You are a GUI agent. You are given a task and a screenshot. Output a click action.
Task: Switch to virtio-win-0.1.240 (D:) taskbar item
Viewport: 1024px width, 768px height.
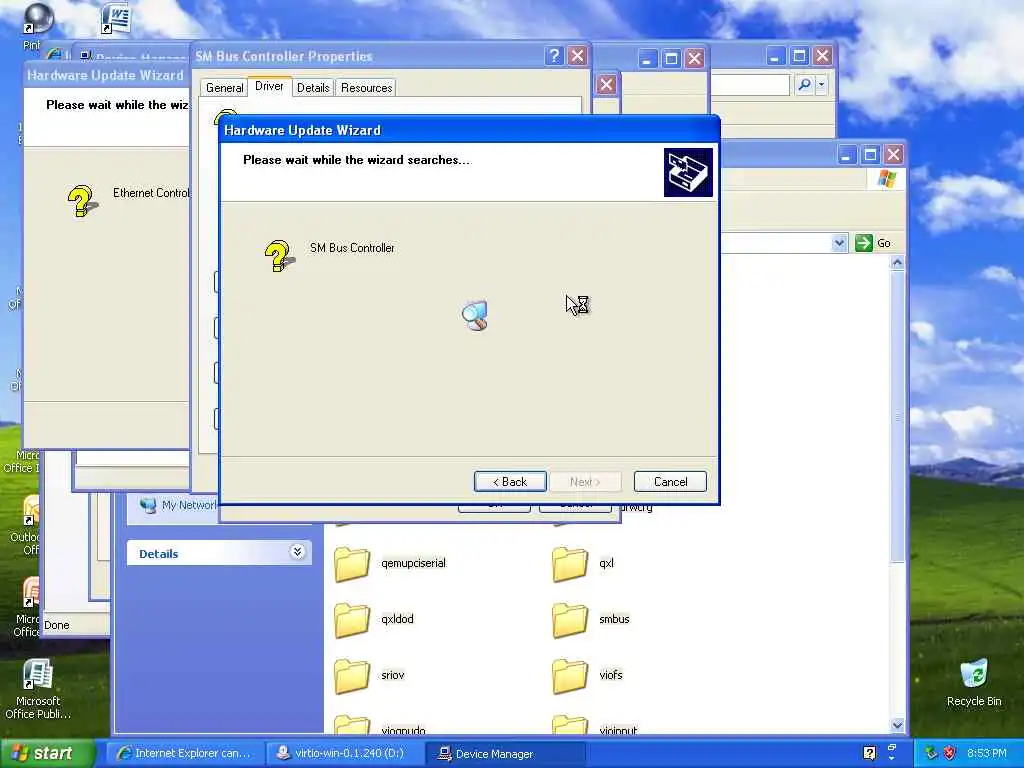coord(345,753)
